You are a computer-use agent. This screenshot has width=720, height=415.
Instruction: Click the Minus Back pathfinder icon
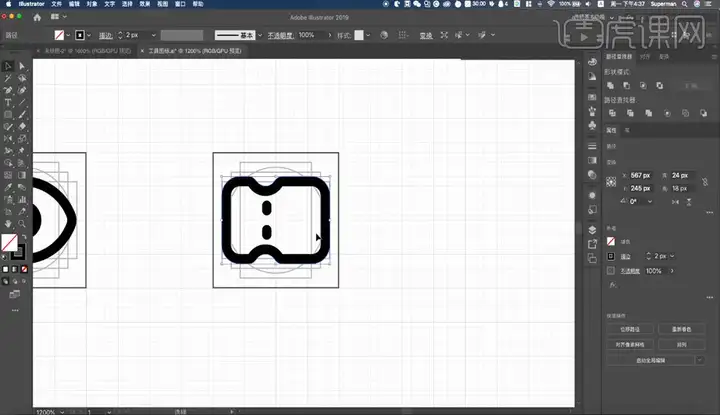click(703, 113)
